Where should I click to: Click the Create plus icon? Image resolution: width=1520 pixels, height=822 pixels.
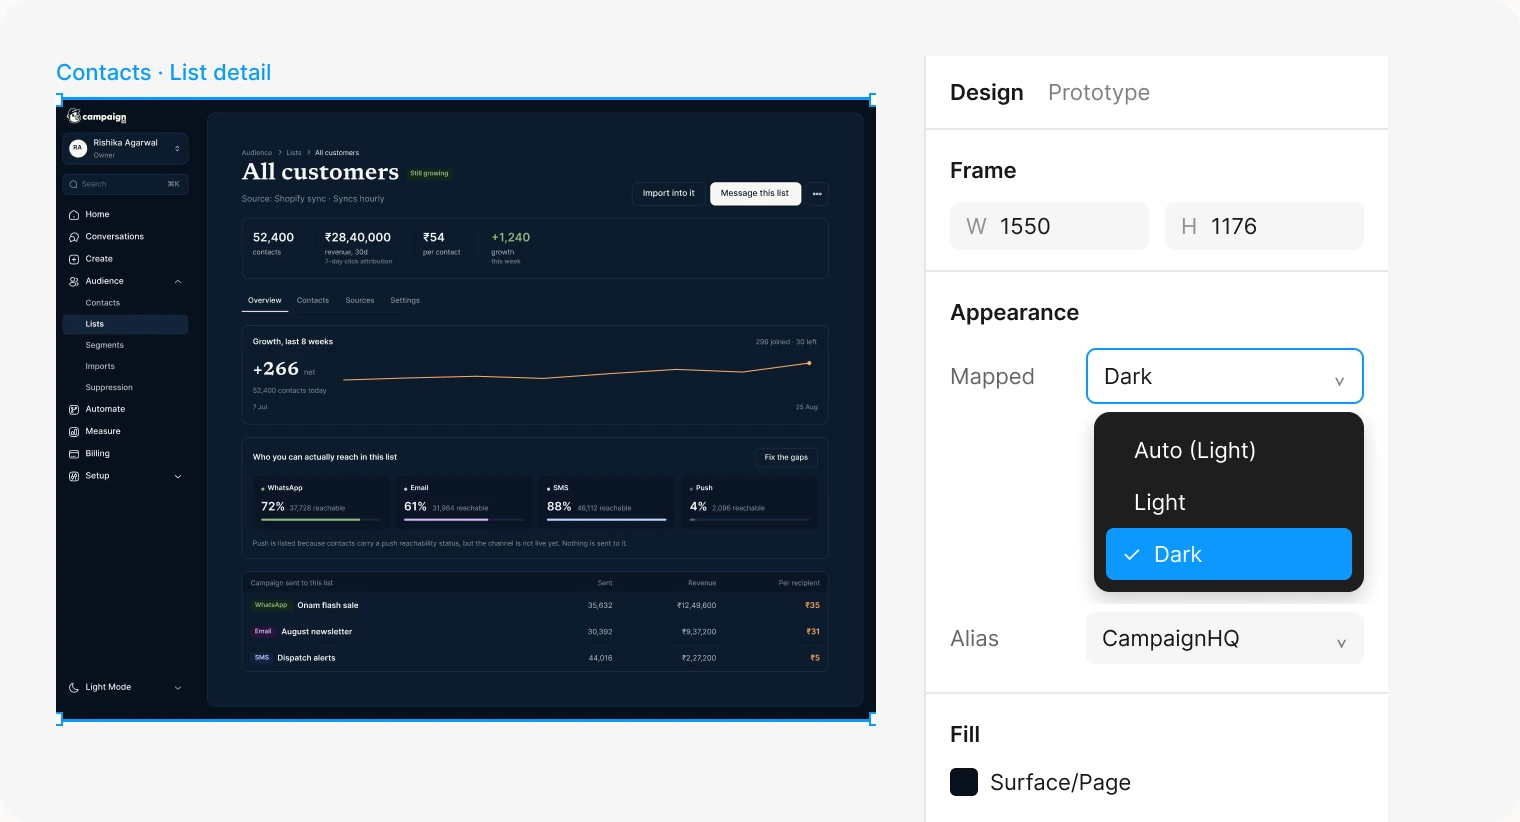tap(74, 259)
